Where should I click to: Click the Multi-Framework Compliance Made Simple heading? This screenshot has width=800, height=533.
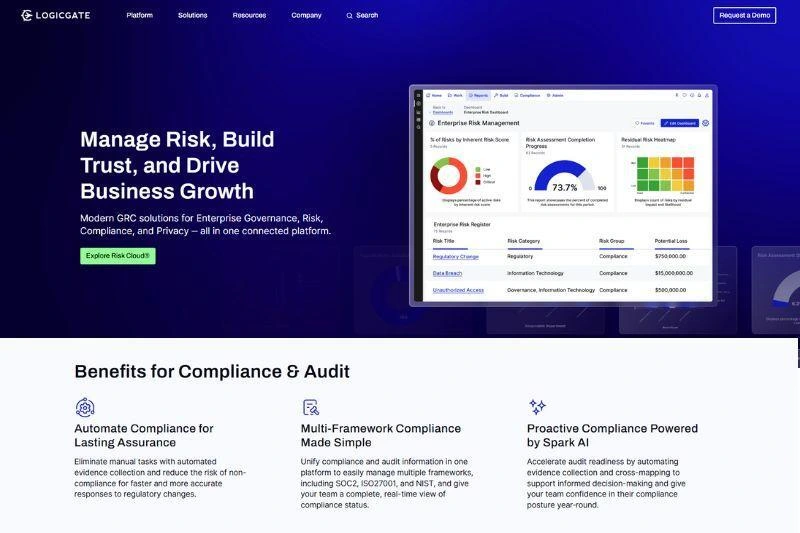click(381, 435)
